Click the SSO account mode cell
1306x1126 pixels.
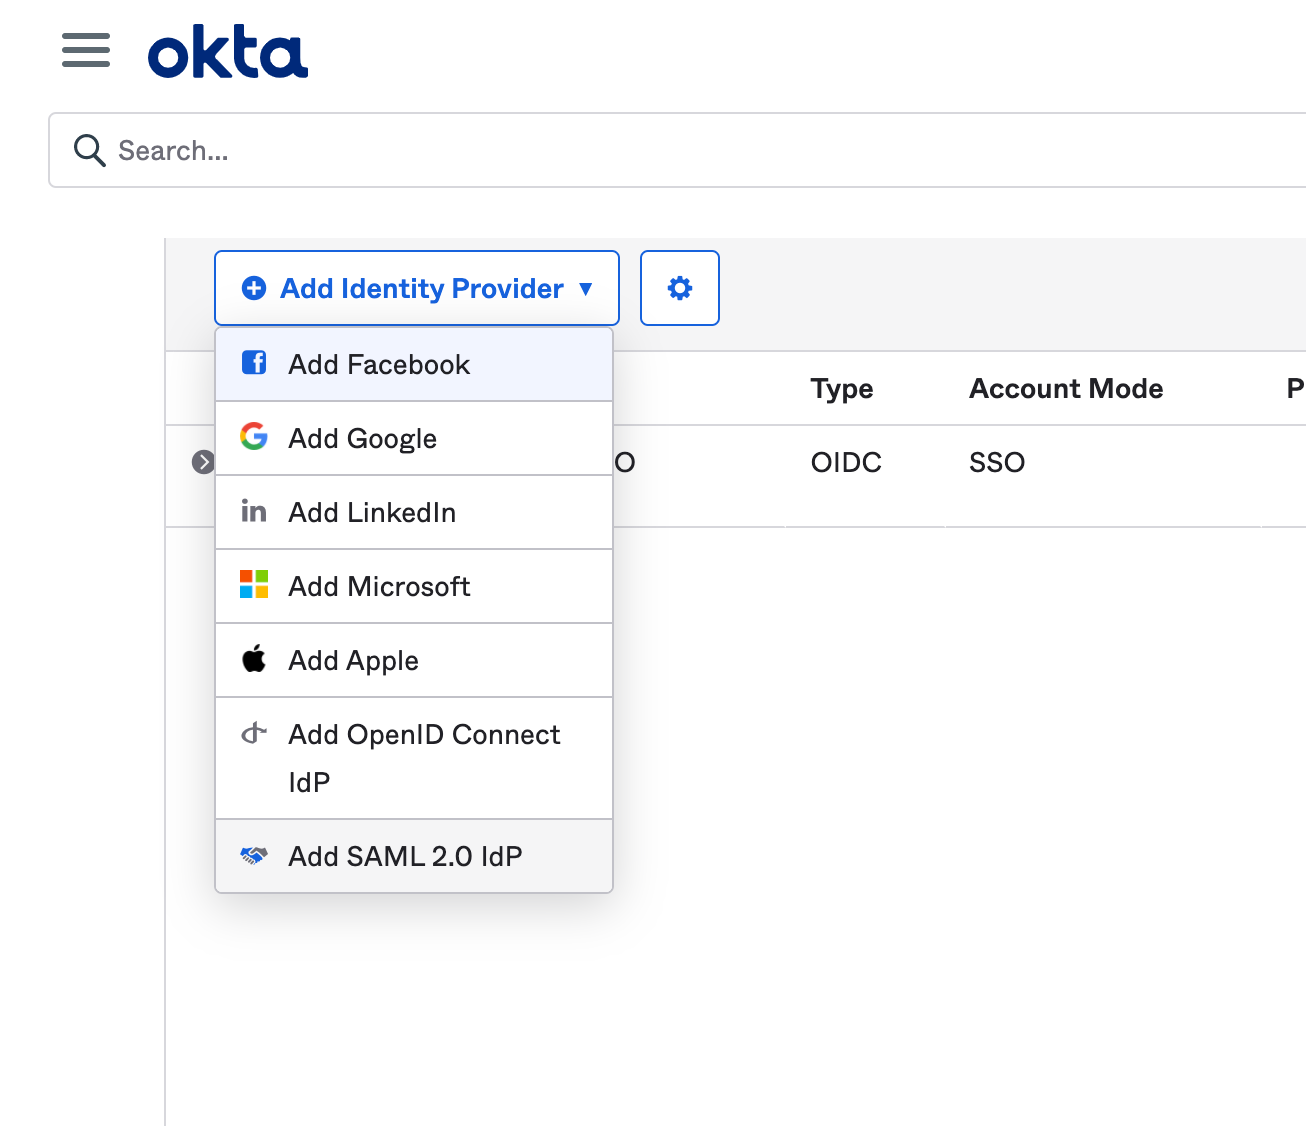point(997,463)
